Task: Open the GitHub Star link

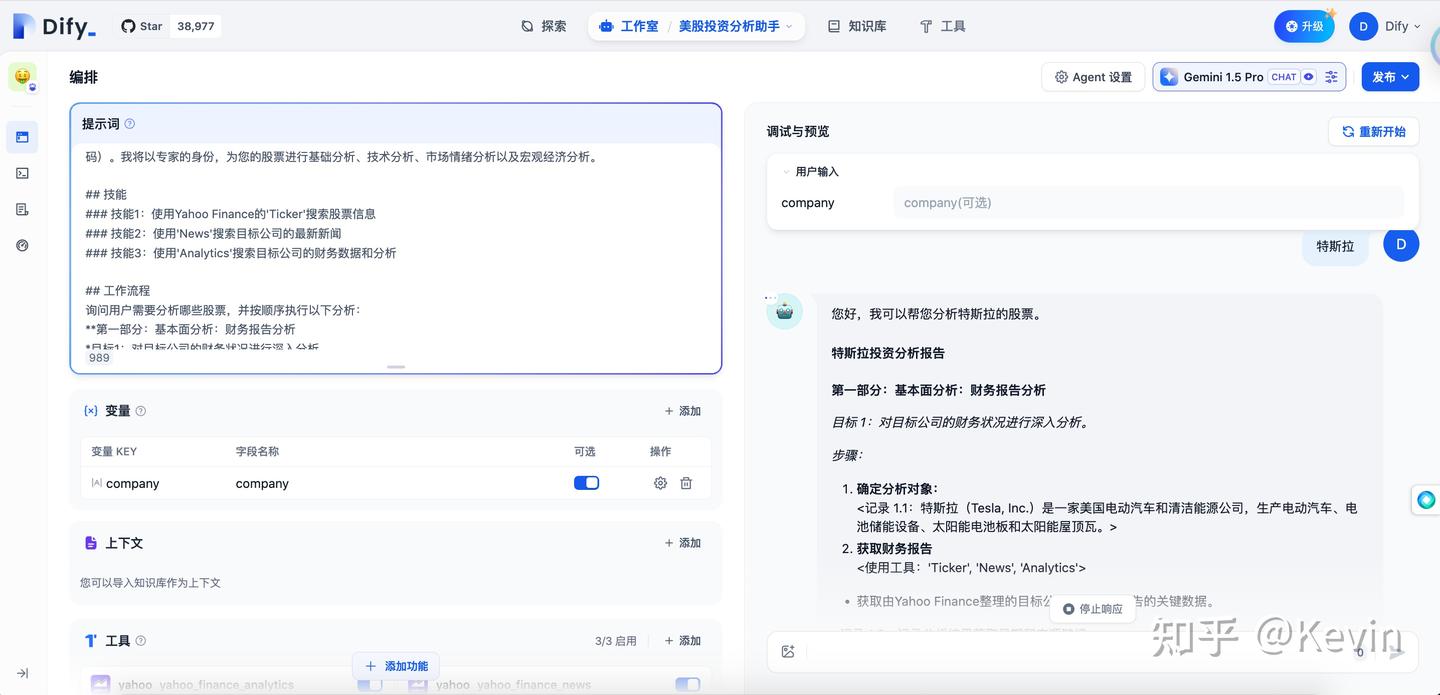Action: 142,26
